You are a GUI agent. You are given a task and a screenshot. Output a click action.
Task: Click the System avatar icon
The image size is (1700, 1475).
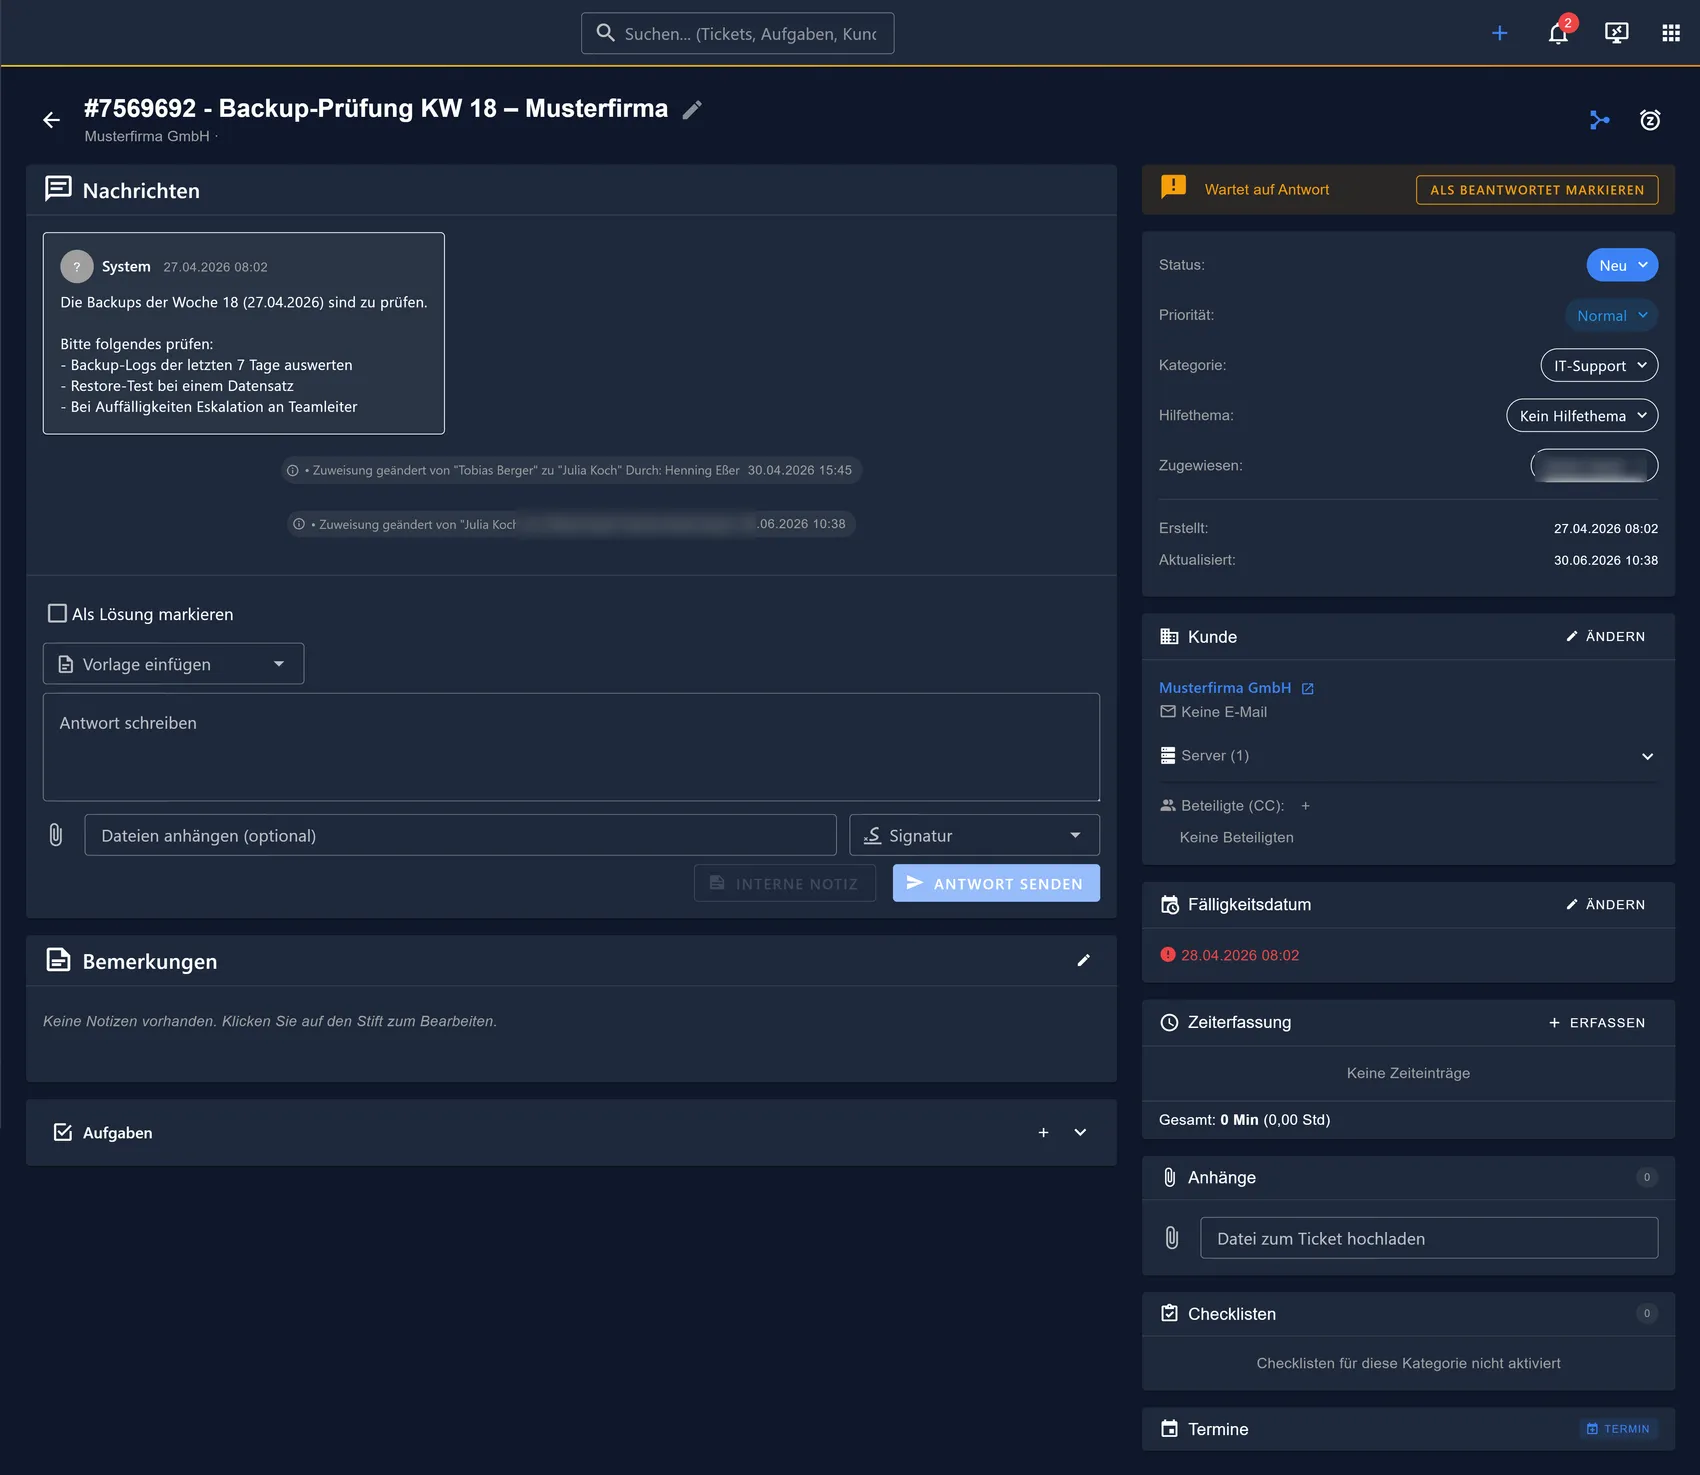[77, 267]
